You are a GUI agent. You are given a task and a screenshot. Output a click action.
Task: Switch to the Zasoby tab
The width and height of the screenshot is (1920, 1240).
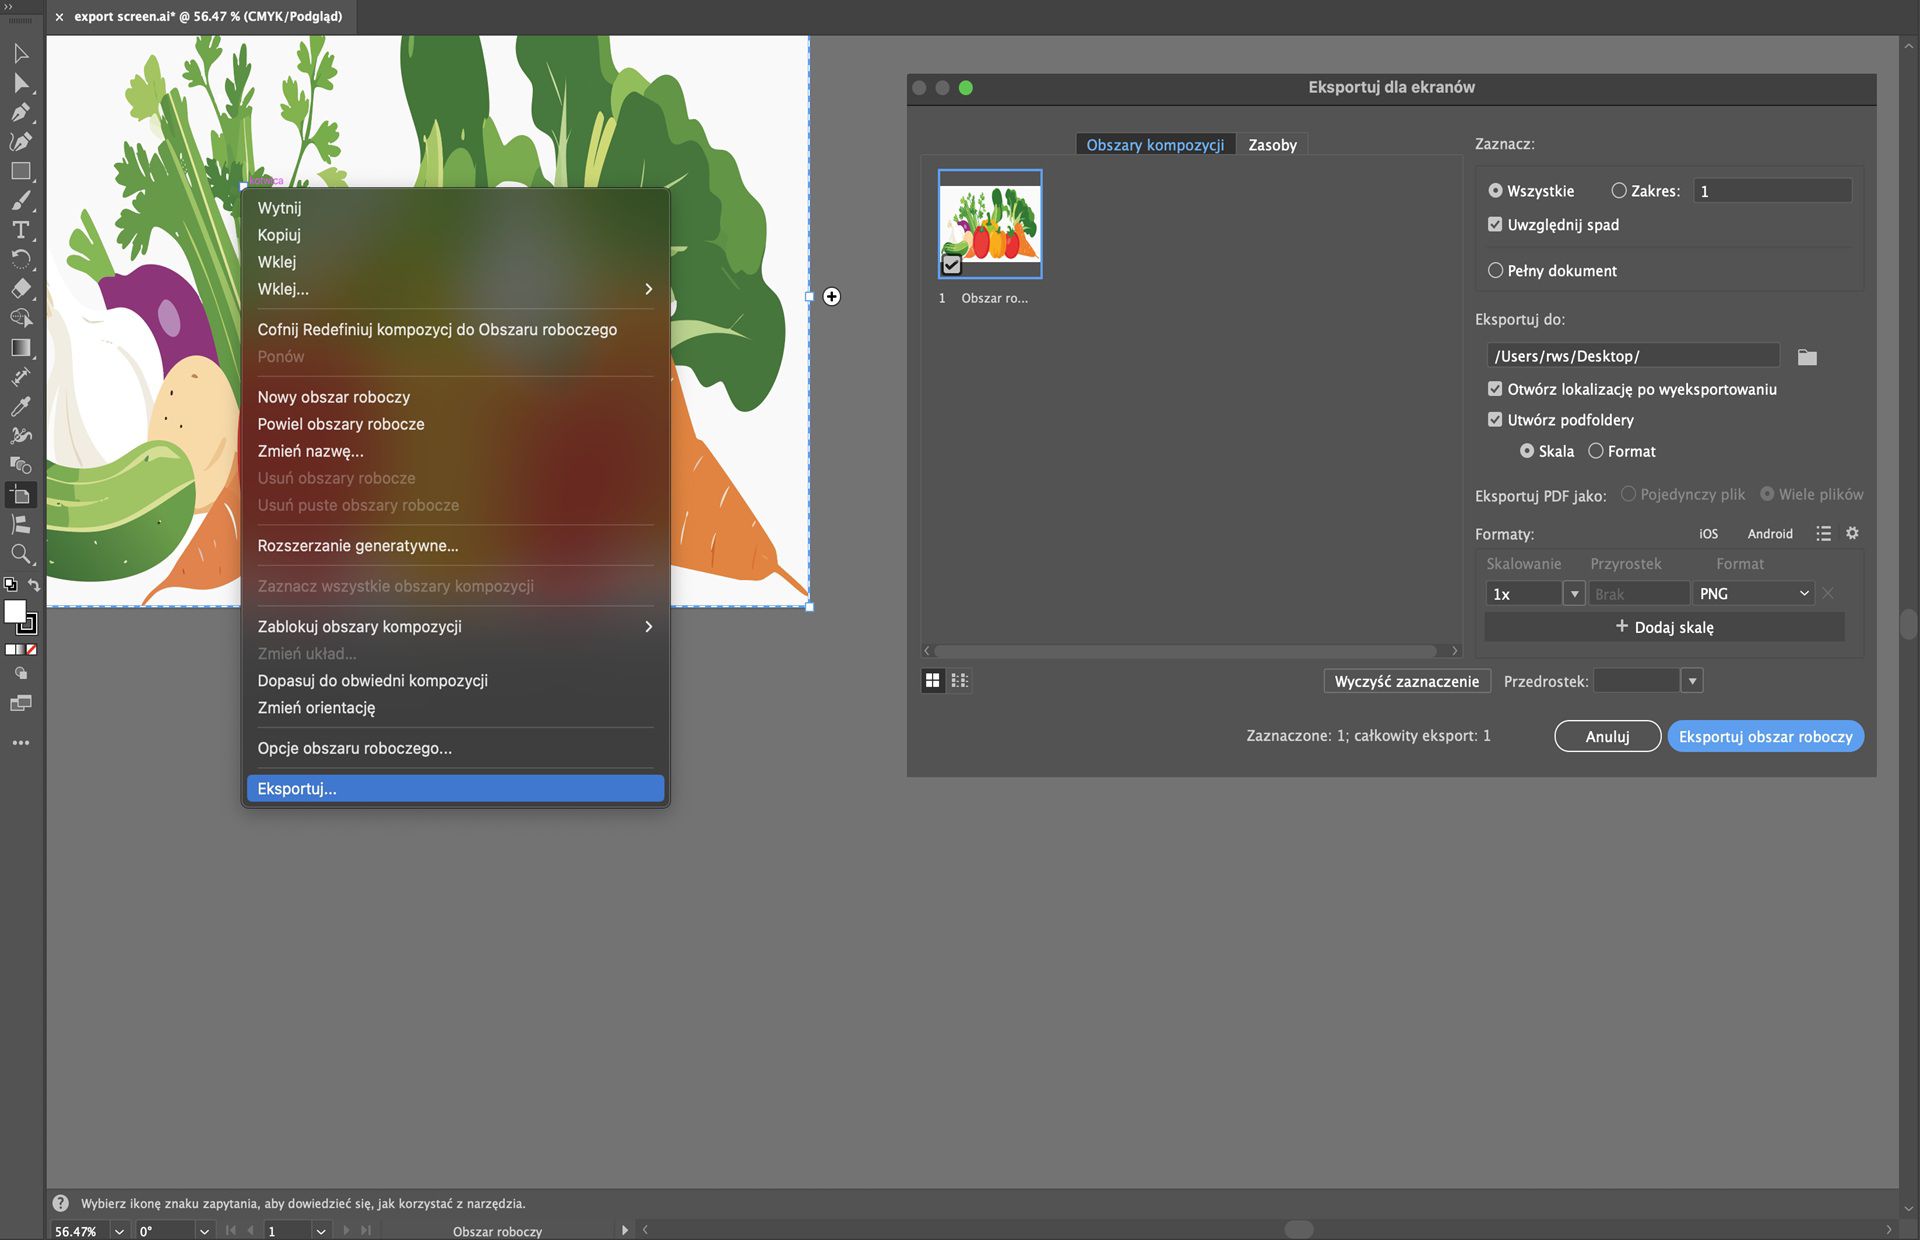1272,144
